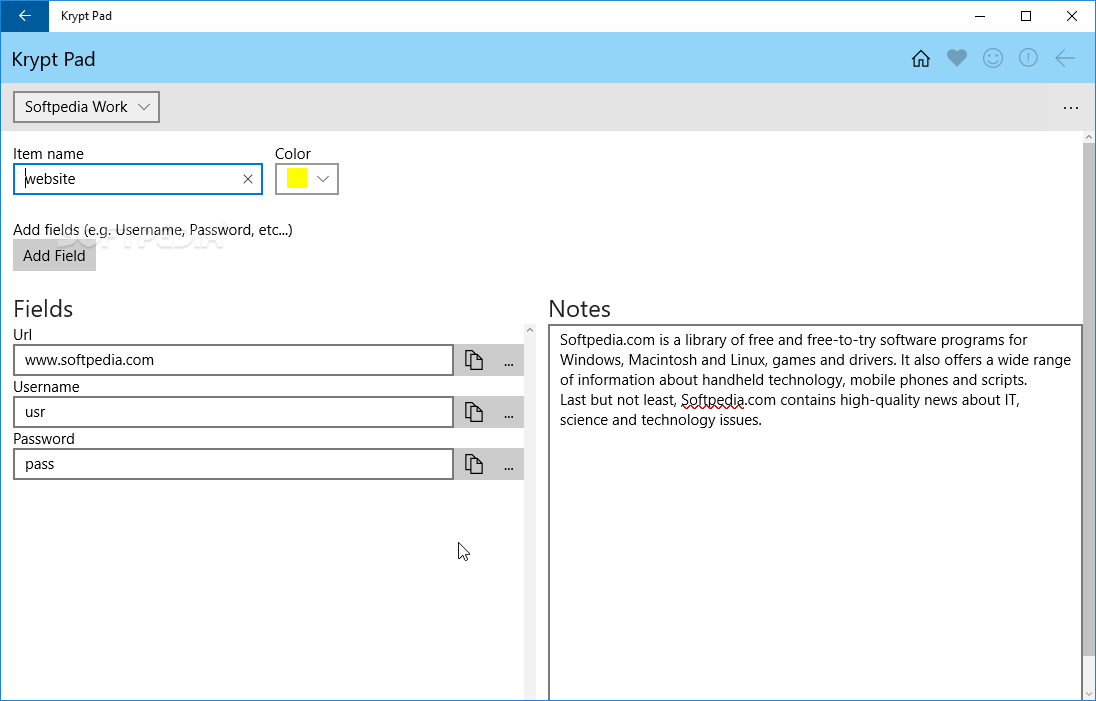Click the exclamation info icon

[x=1028, y=58]
